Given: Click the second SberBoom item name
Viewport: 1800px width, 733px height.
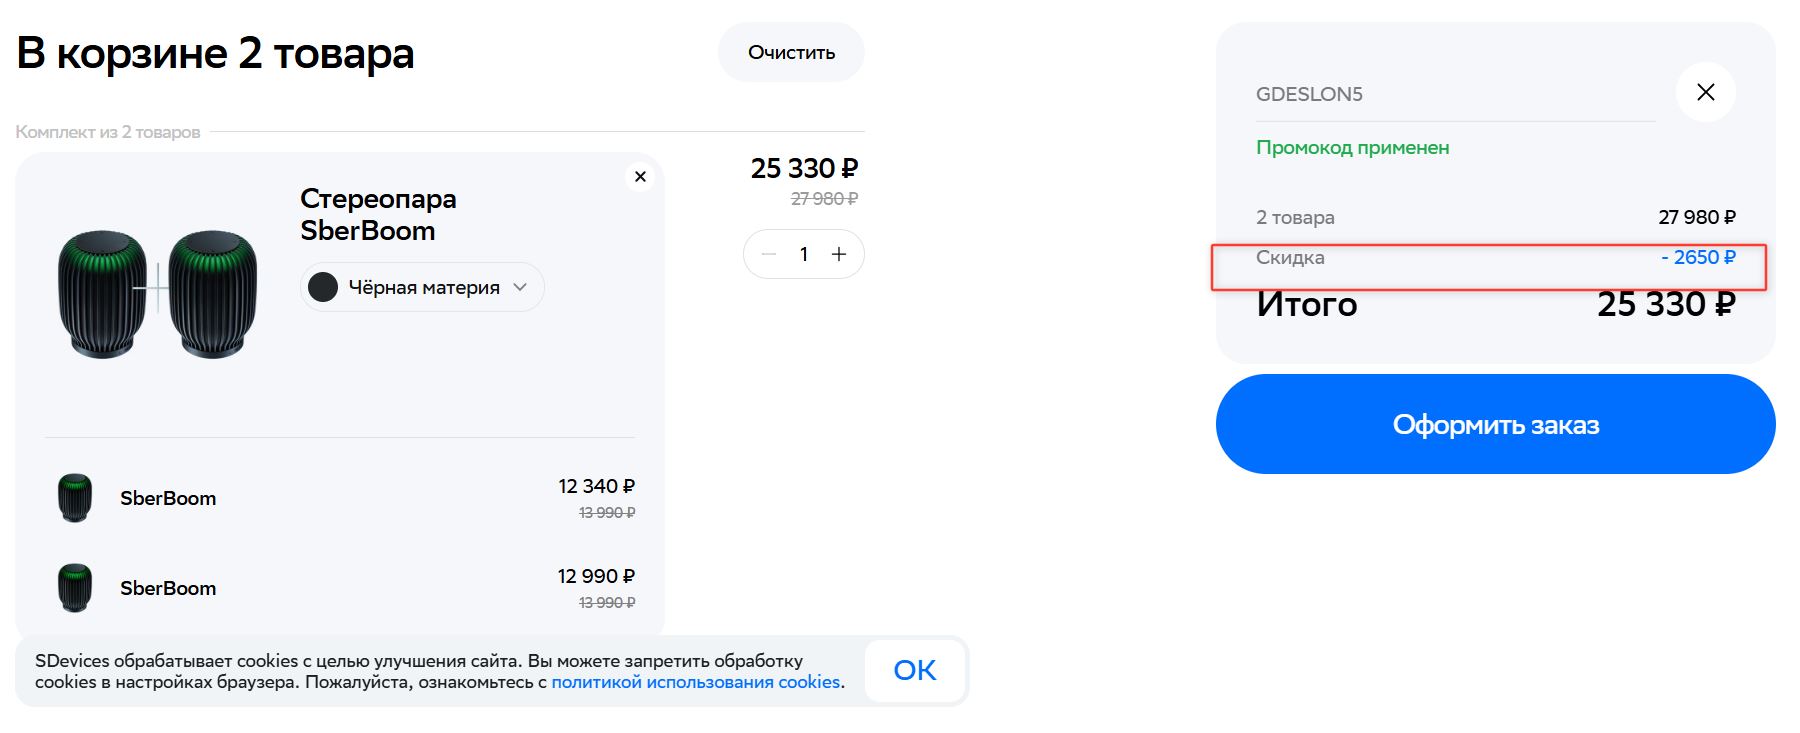Looking at the screenshot, I should 168,588.
